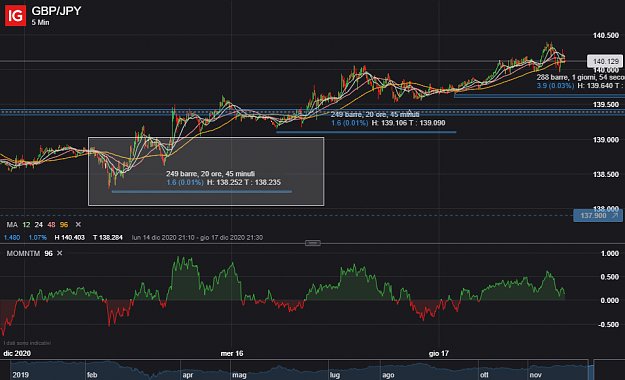Screen dimensions: 625x380
Task: Select the orange MA 96 period value
Action: (64, 225)
